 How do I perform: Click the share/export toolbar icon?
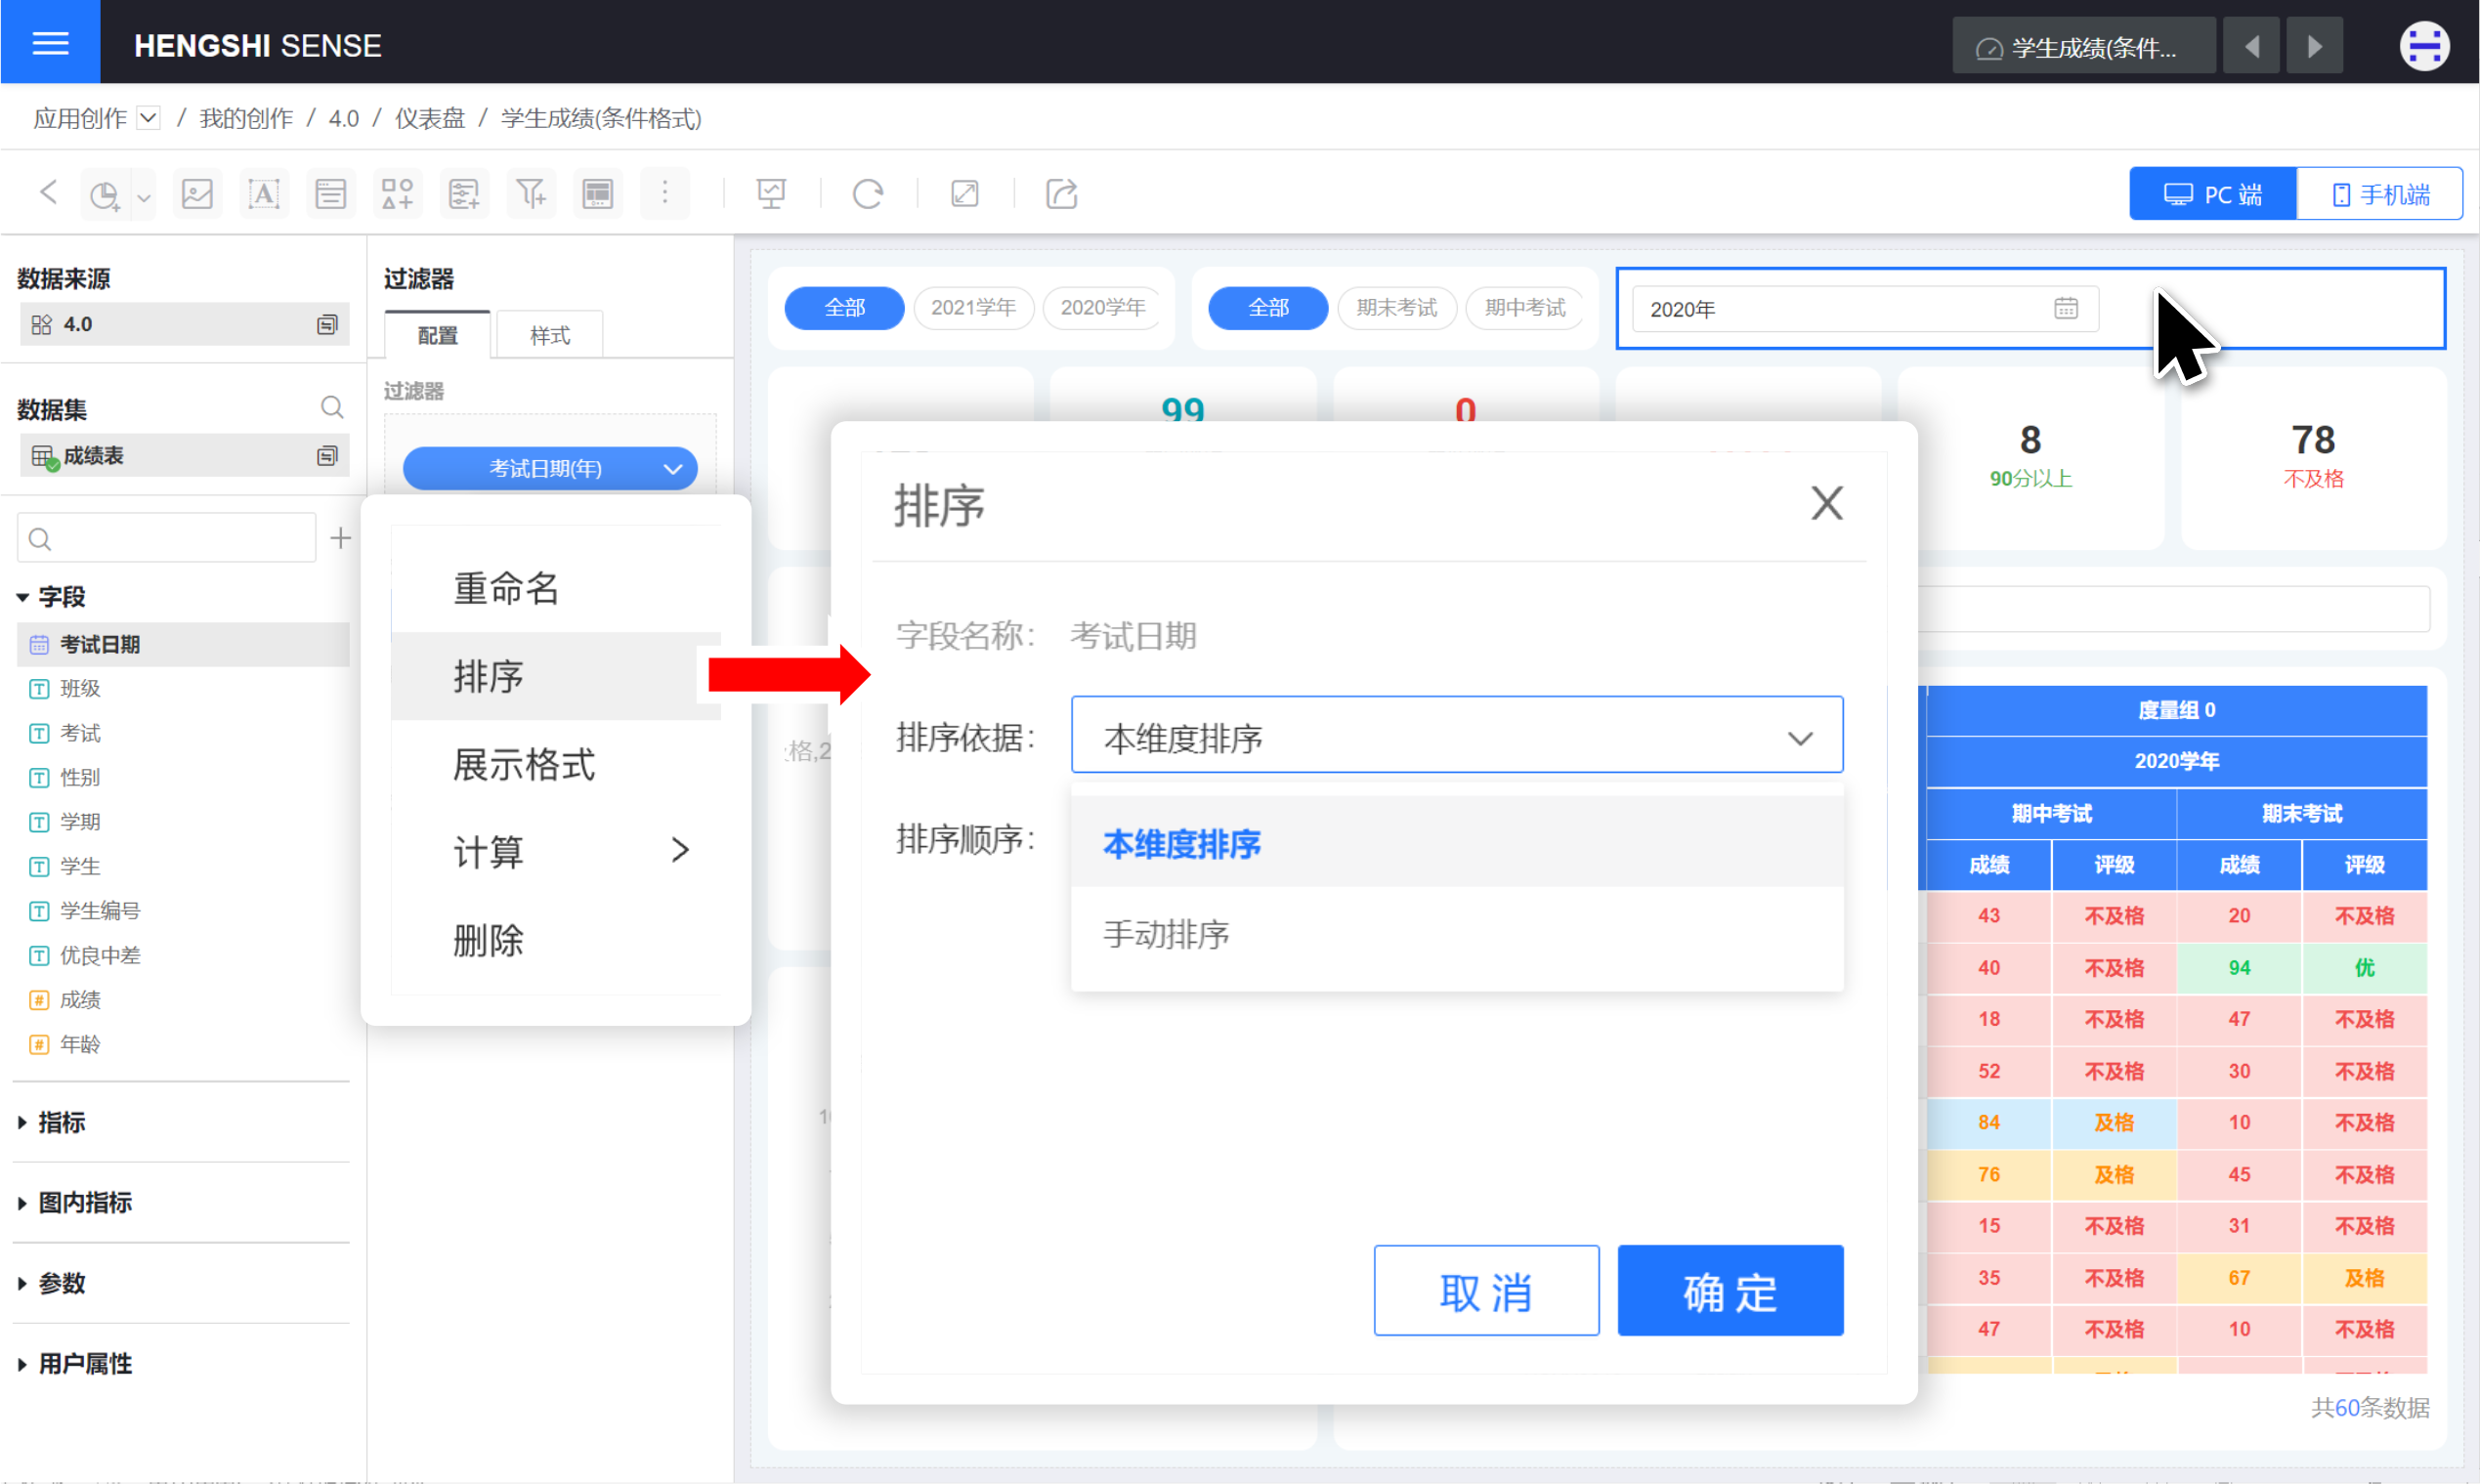point(1061,194)
